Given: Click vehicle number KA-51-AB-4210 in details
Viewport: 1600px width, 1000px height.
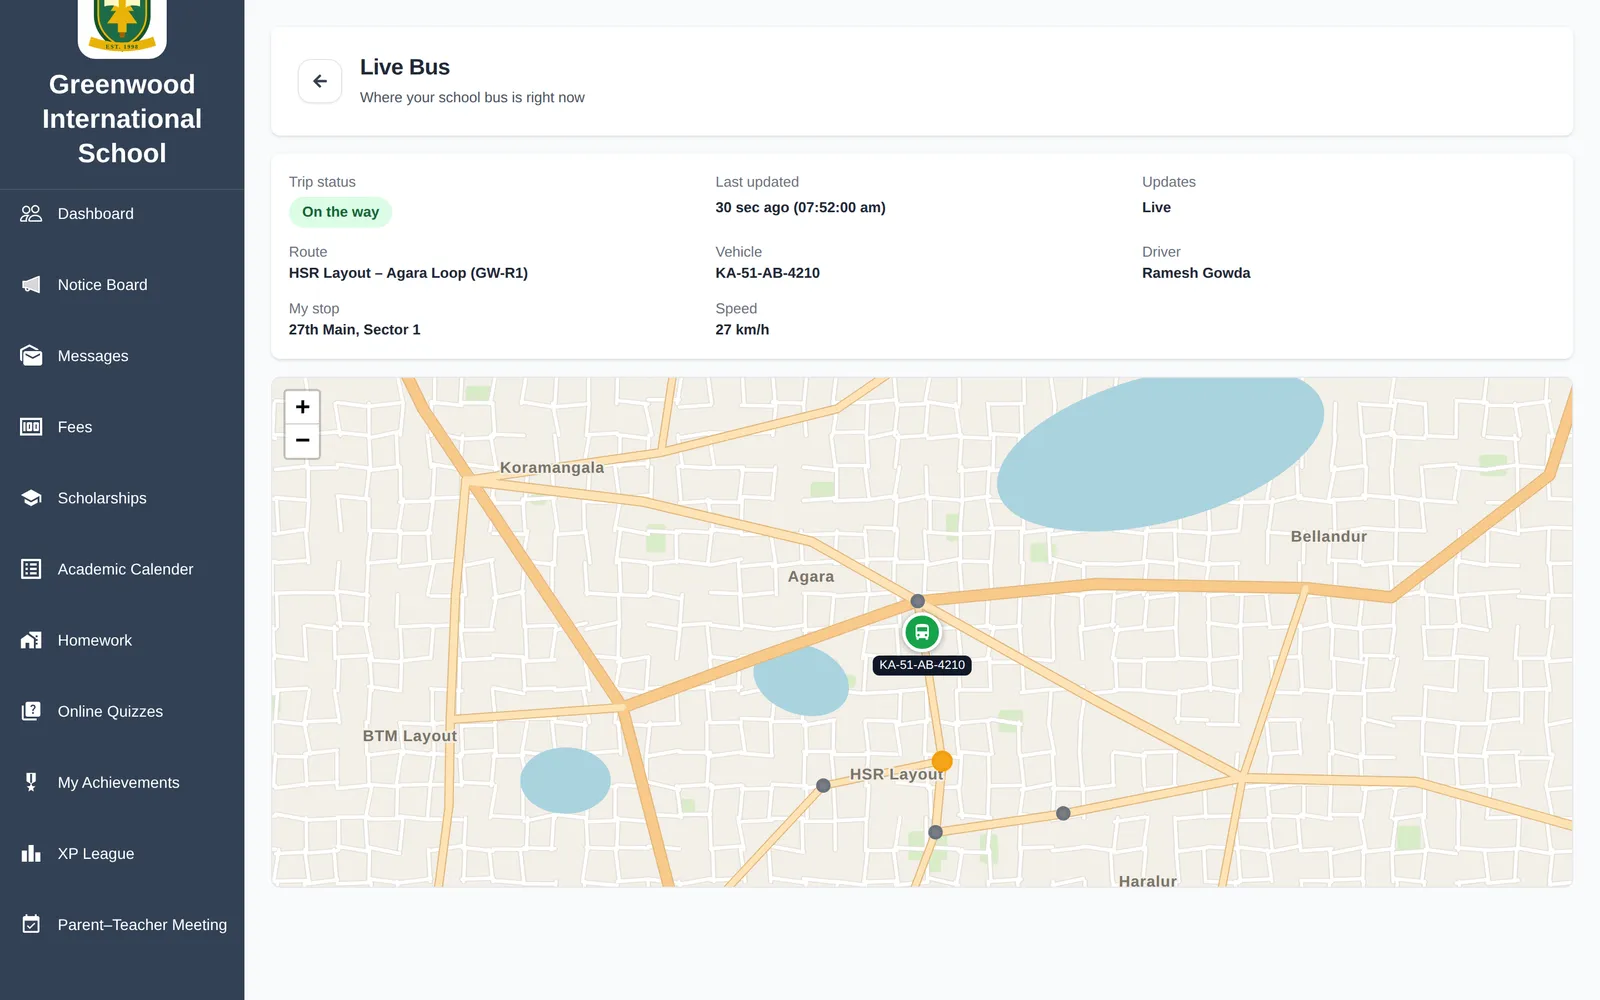Looking at the screenshot, I should point(767,273).
